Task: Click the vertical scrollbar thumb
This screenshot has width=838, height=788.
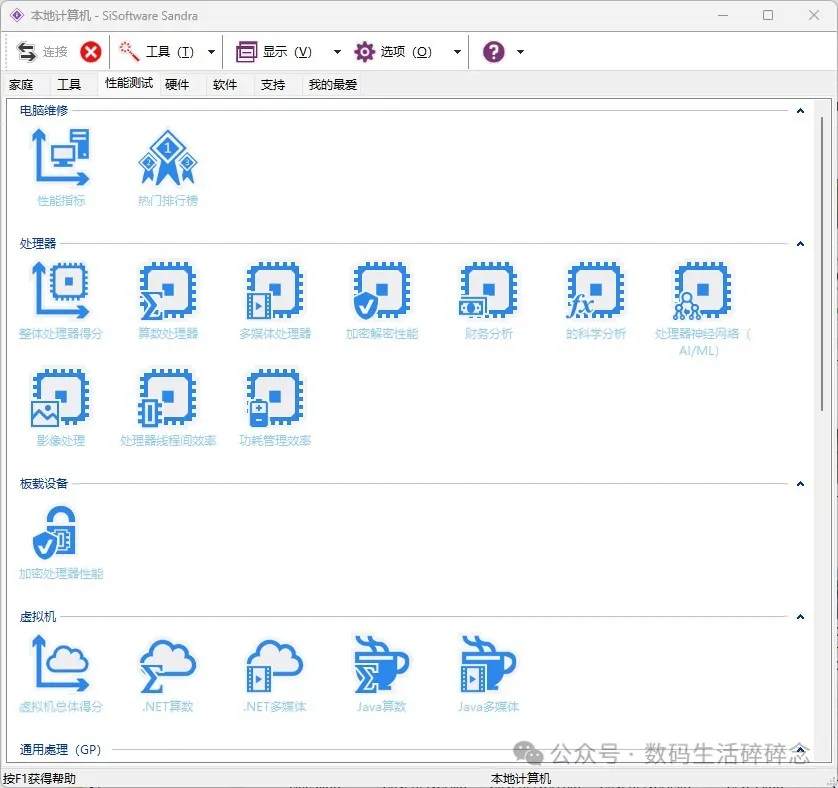Action: [x=822, y=264]
